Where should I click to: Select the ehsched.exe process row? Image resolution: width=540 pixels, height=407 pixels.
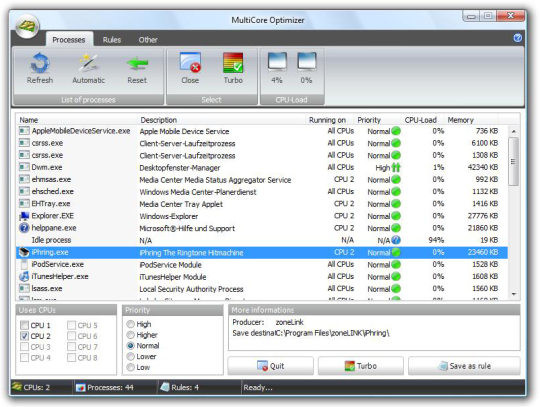(262, 191)
